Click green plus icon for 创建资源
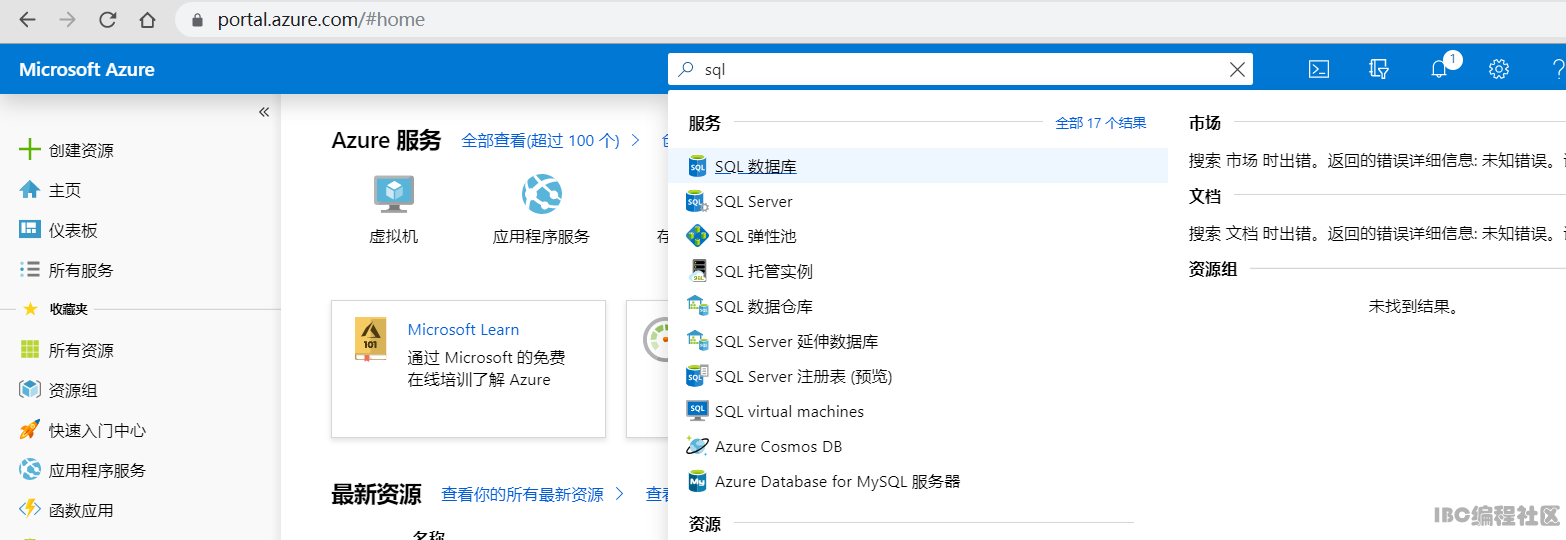The image size is (1566, 540). coord(30,150)
